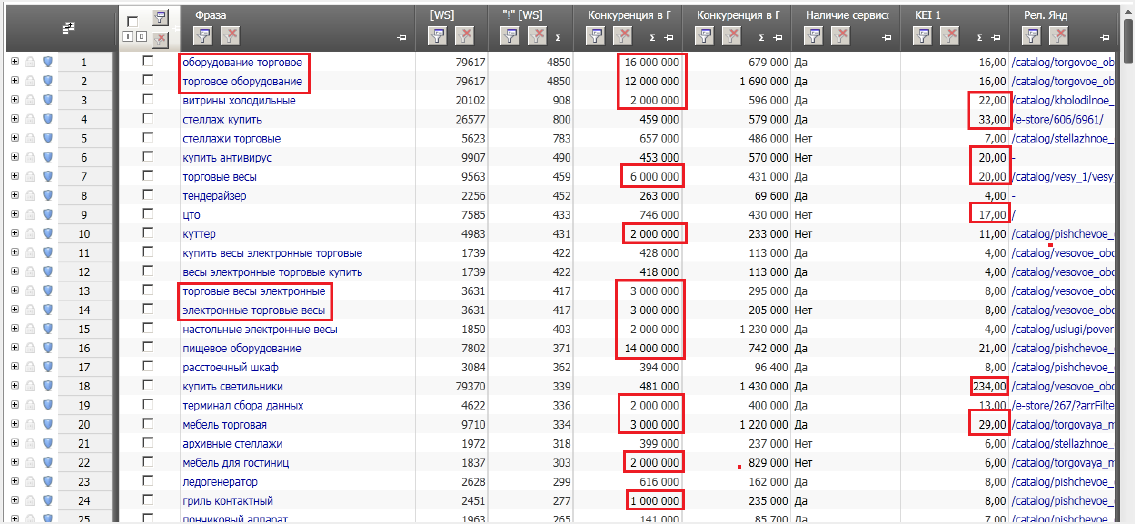Open filter for the [WS] column
The image size is (1135, 524).
point(438,35)
